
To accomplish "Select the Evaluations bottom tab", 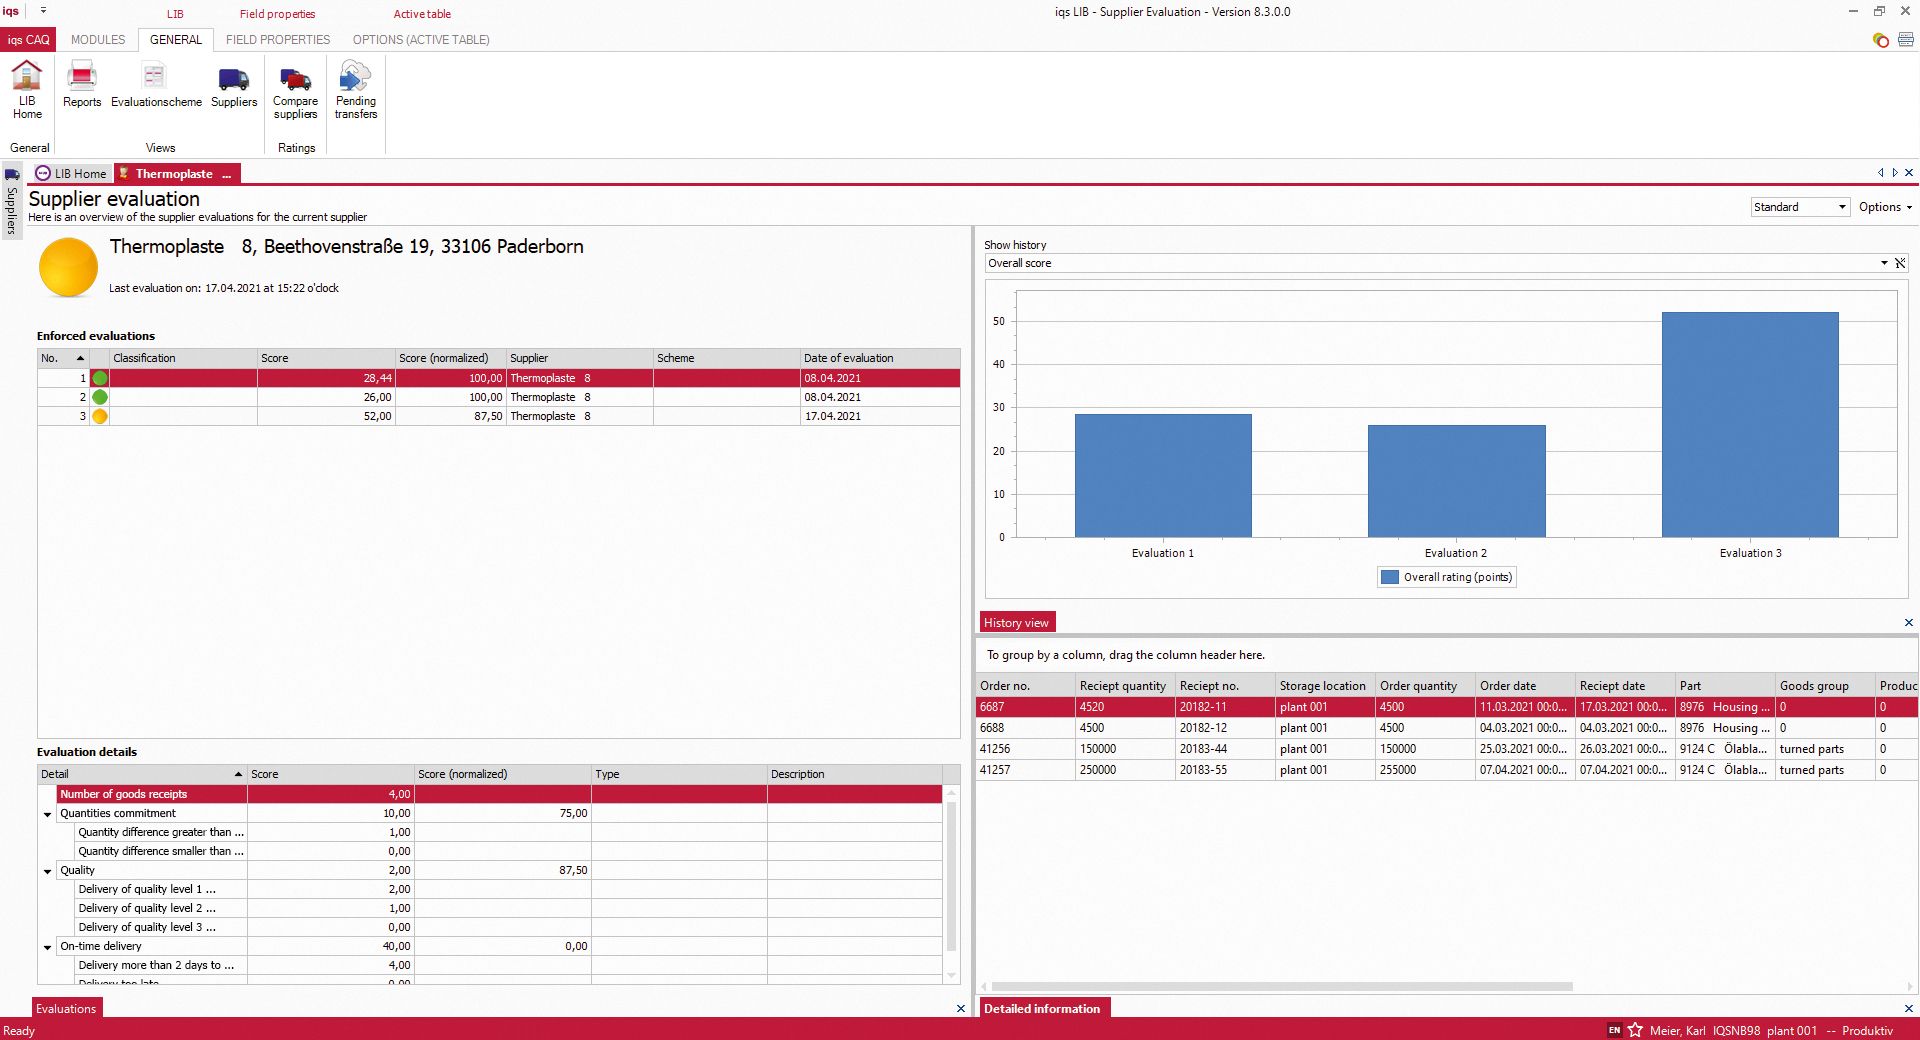I will 67,1008.
